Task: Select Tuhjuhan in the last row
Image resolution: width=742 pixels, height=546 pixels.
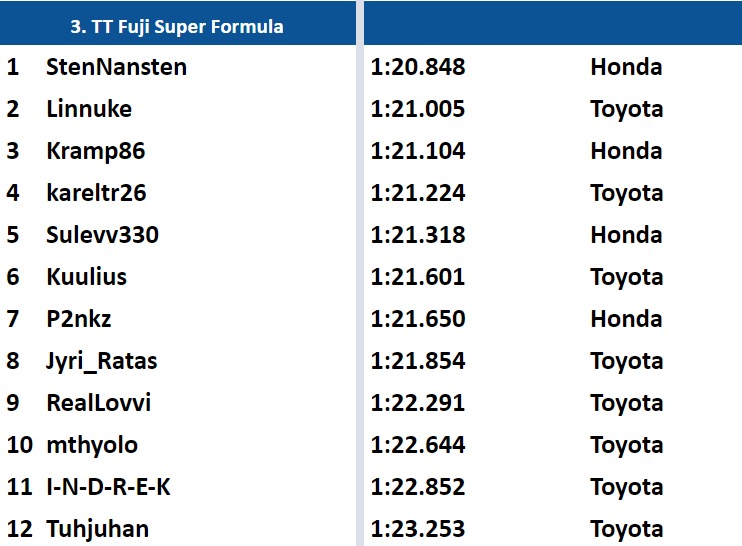Action: pos(95,529)
